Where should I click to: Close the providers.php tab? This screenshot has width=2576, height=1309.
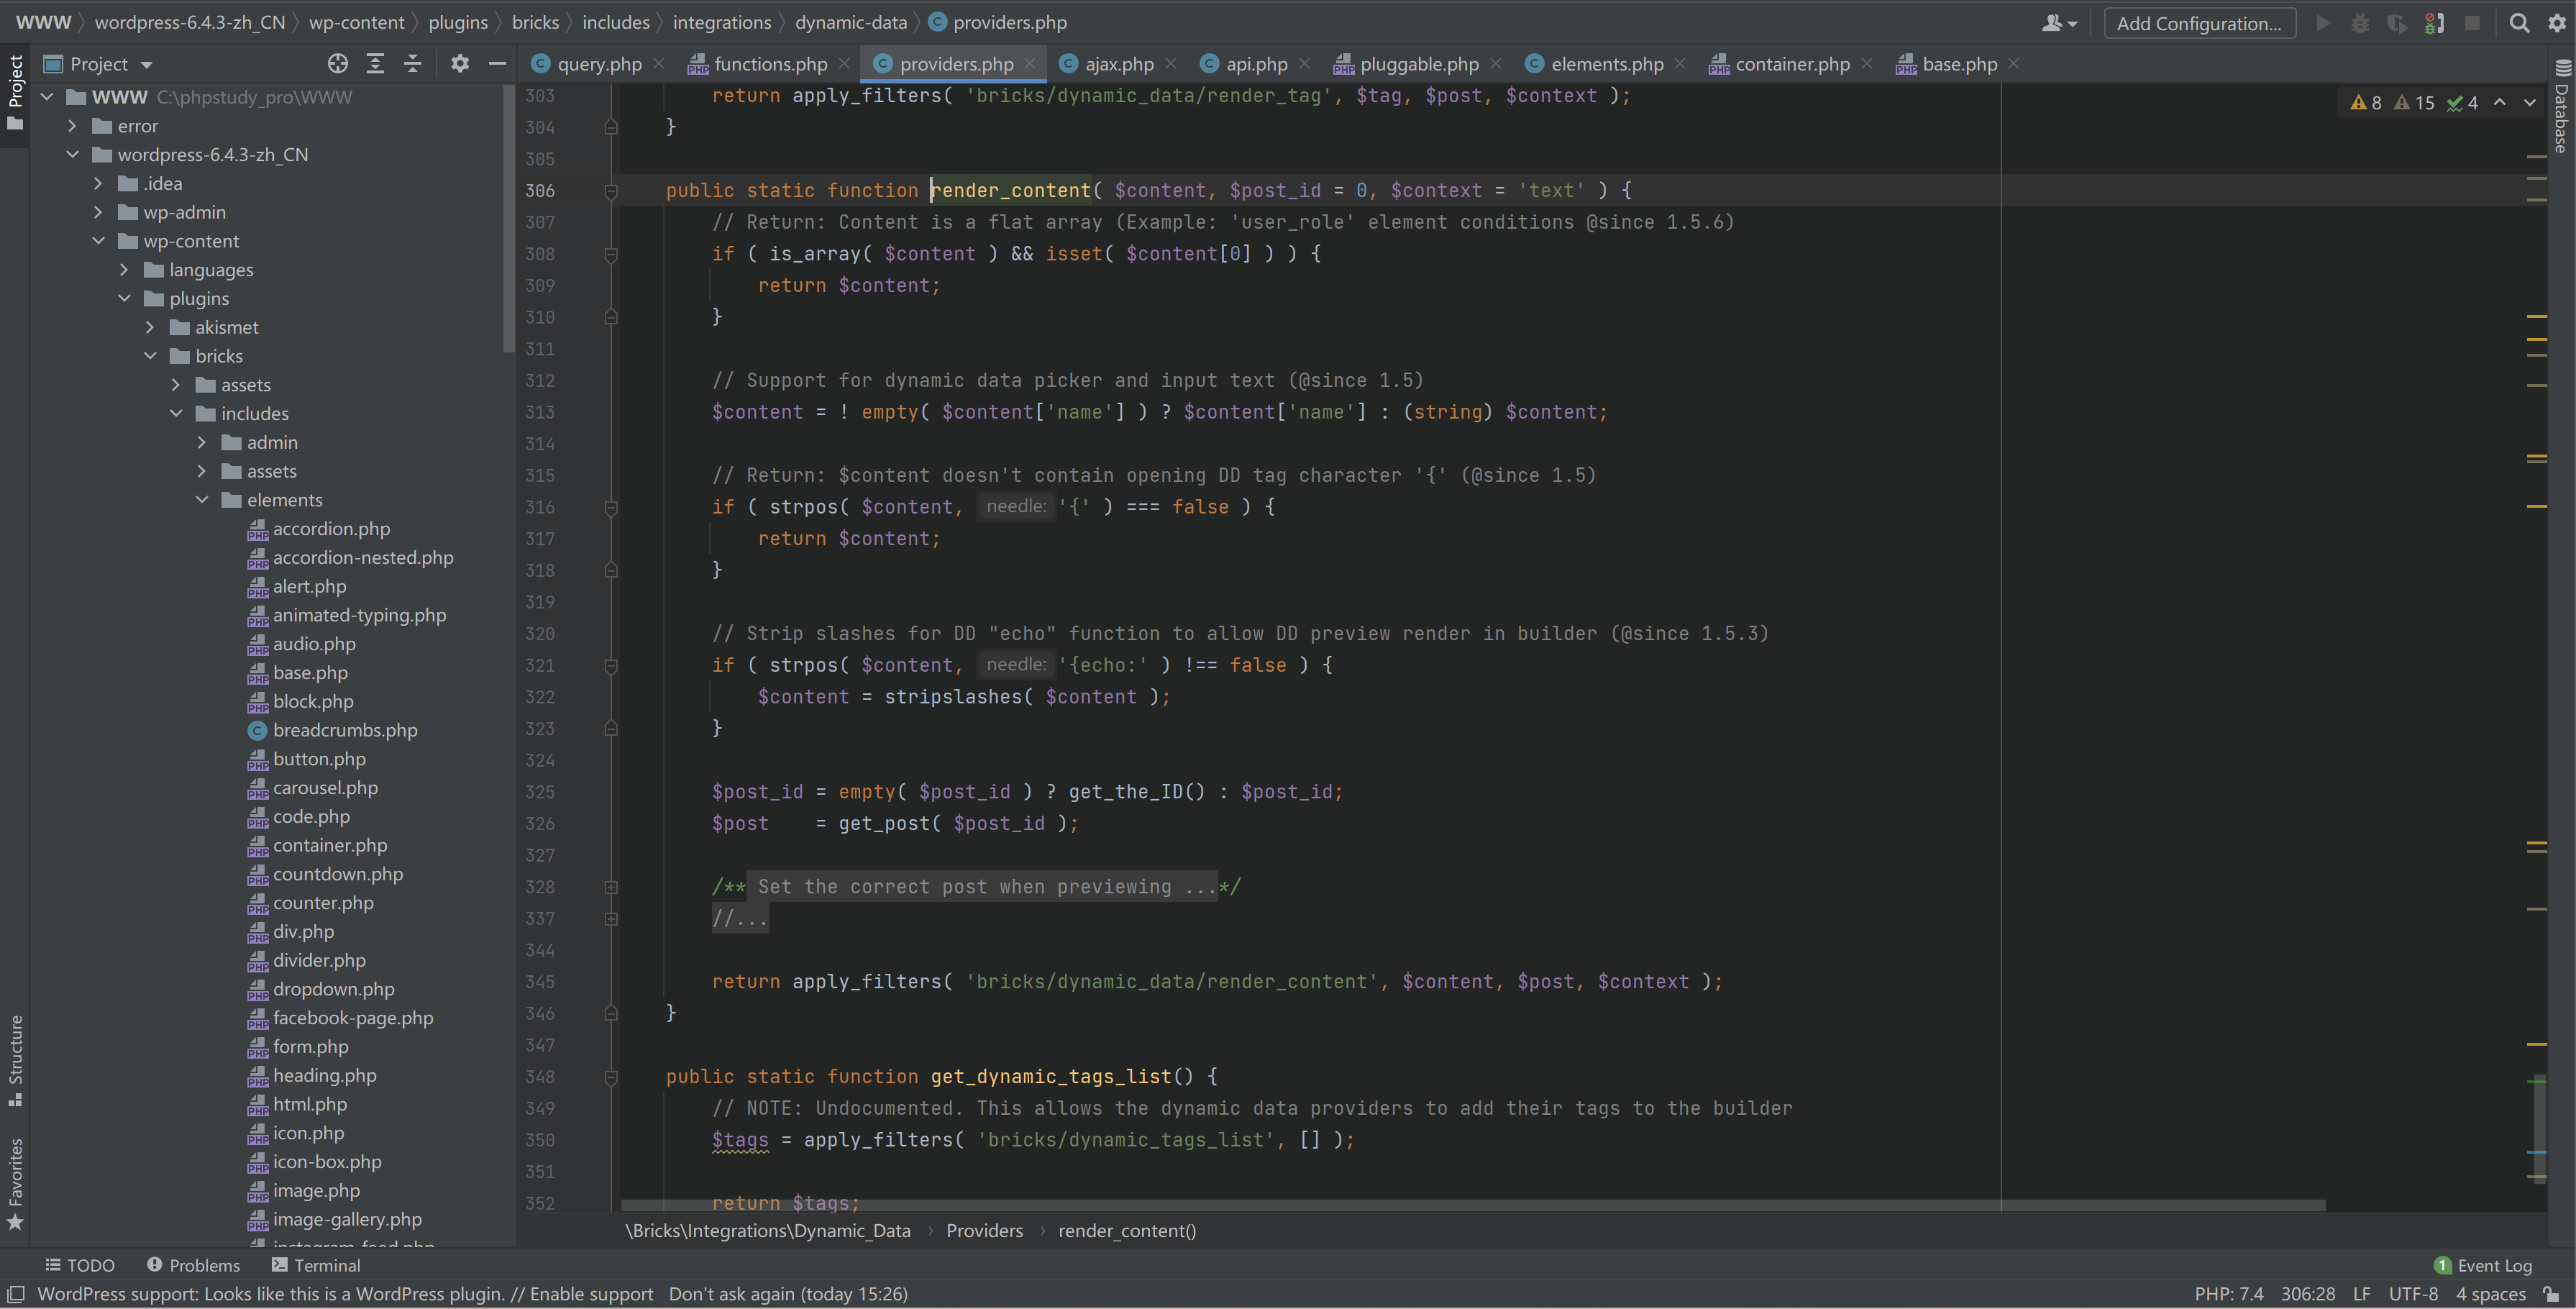(x=1030, y=64)
